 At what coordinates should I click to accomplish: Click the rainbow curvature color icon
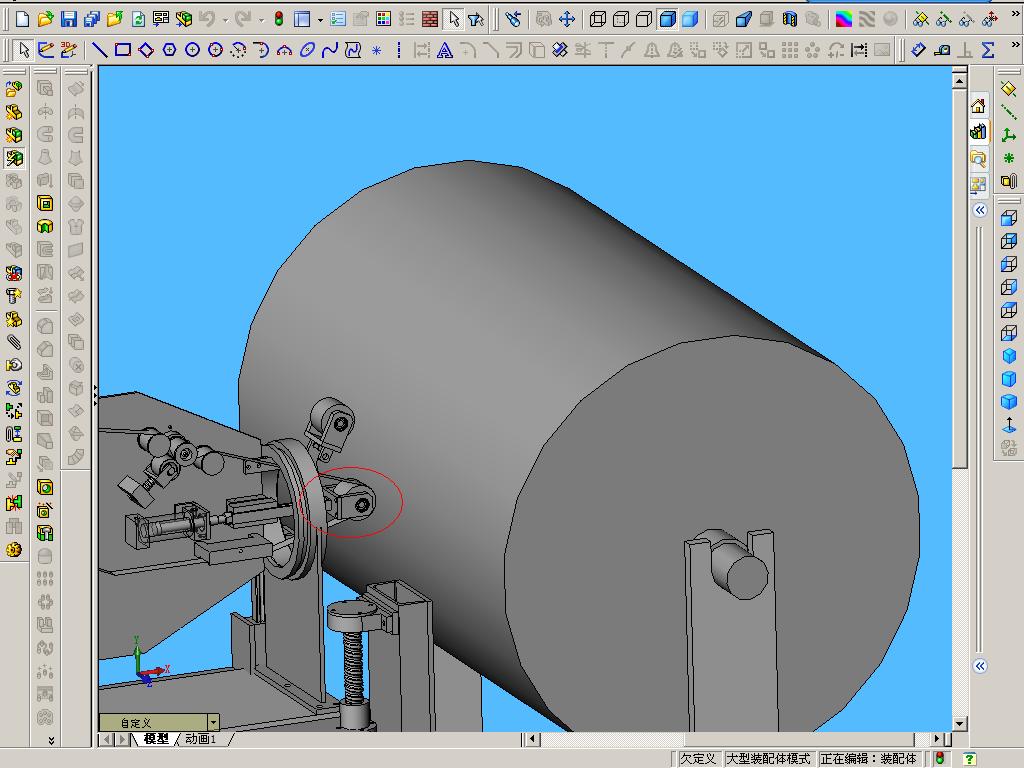(844, 20)
